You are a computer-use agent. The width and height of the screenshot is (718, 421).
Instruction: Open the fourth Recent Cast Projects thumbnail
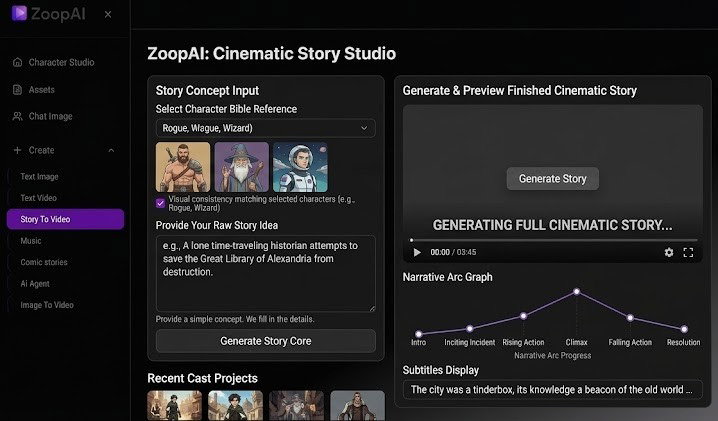click(x=357, y=405)
